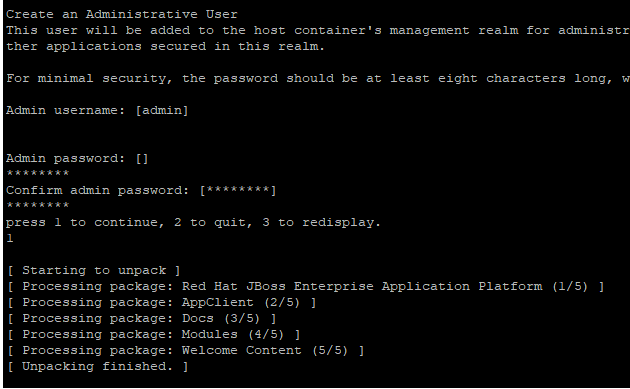
Task: Click the asterisks below Admin password
Action: click(x=38, y=174)
